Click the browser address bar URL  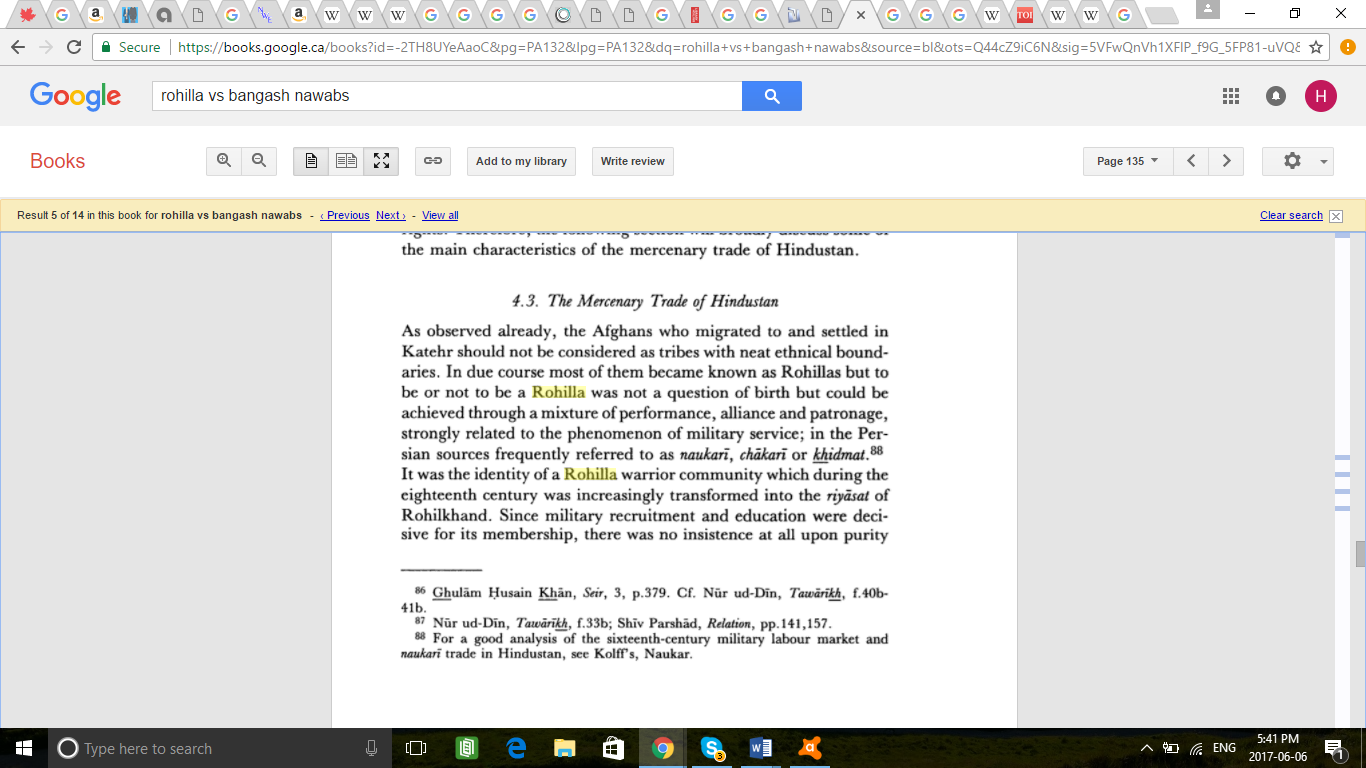[x=739, y=47]
